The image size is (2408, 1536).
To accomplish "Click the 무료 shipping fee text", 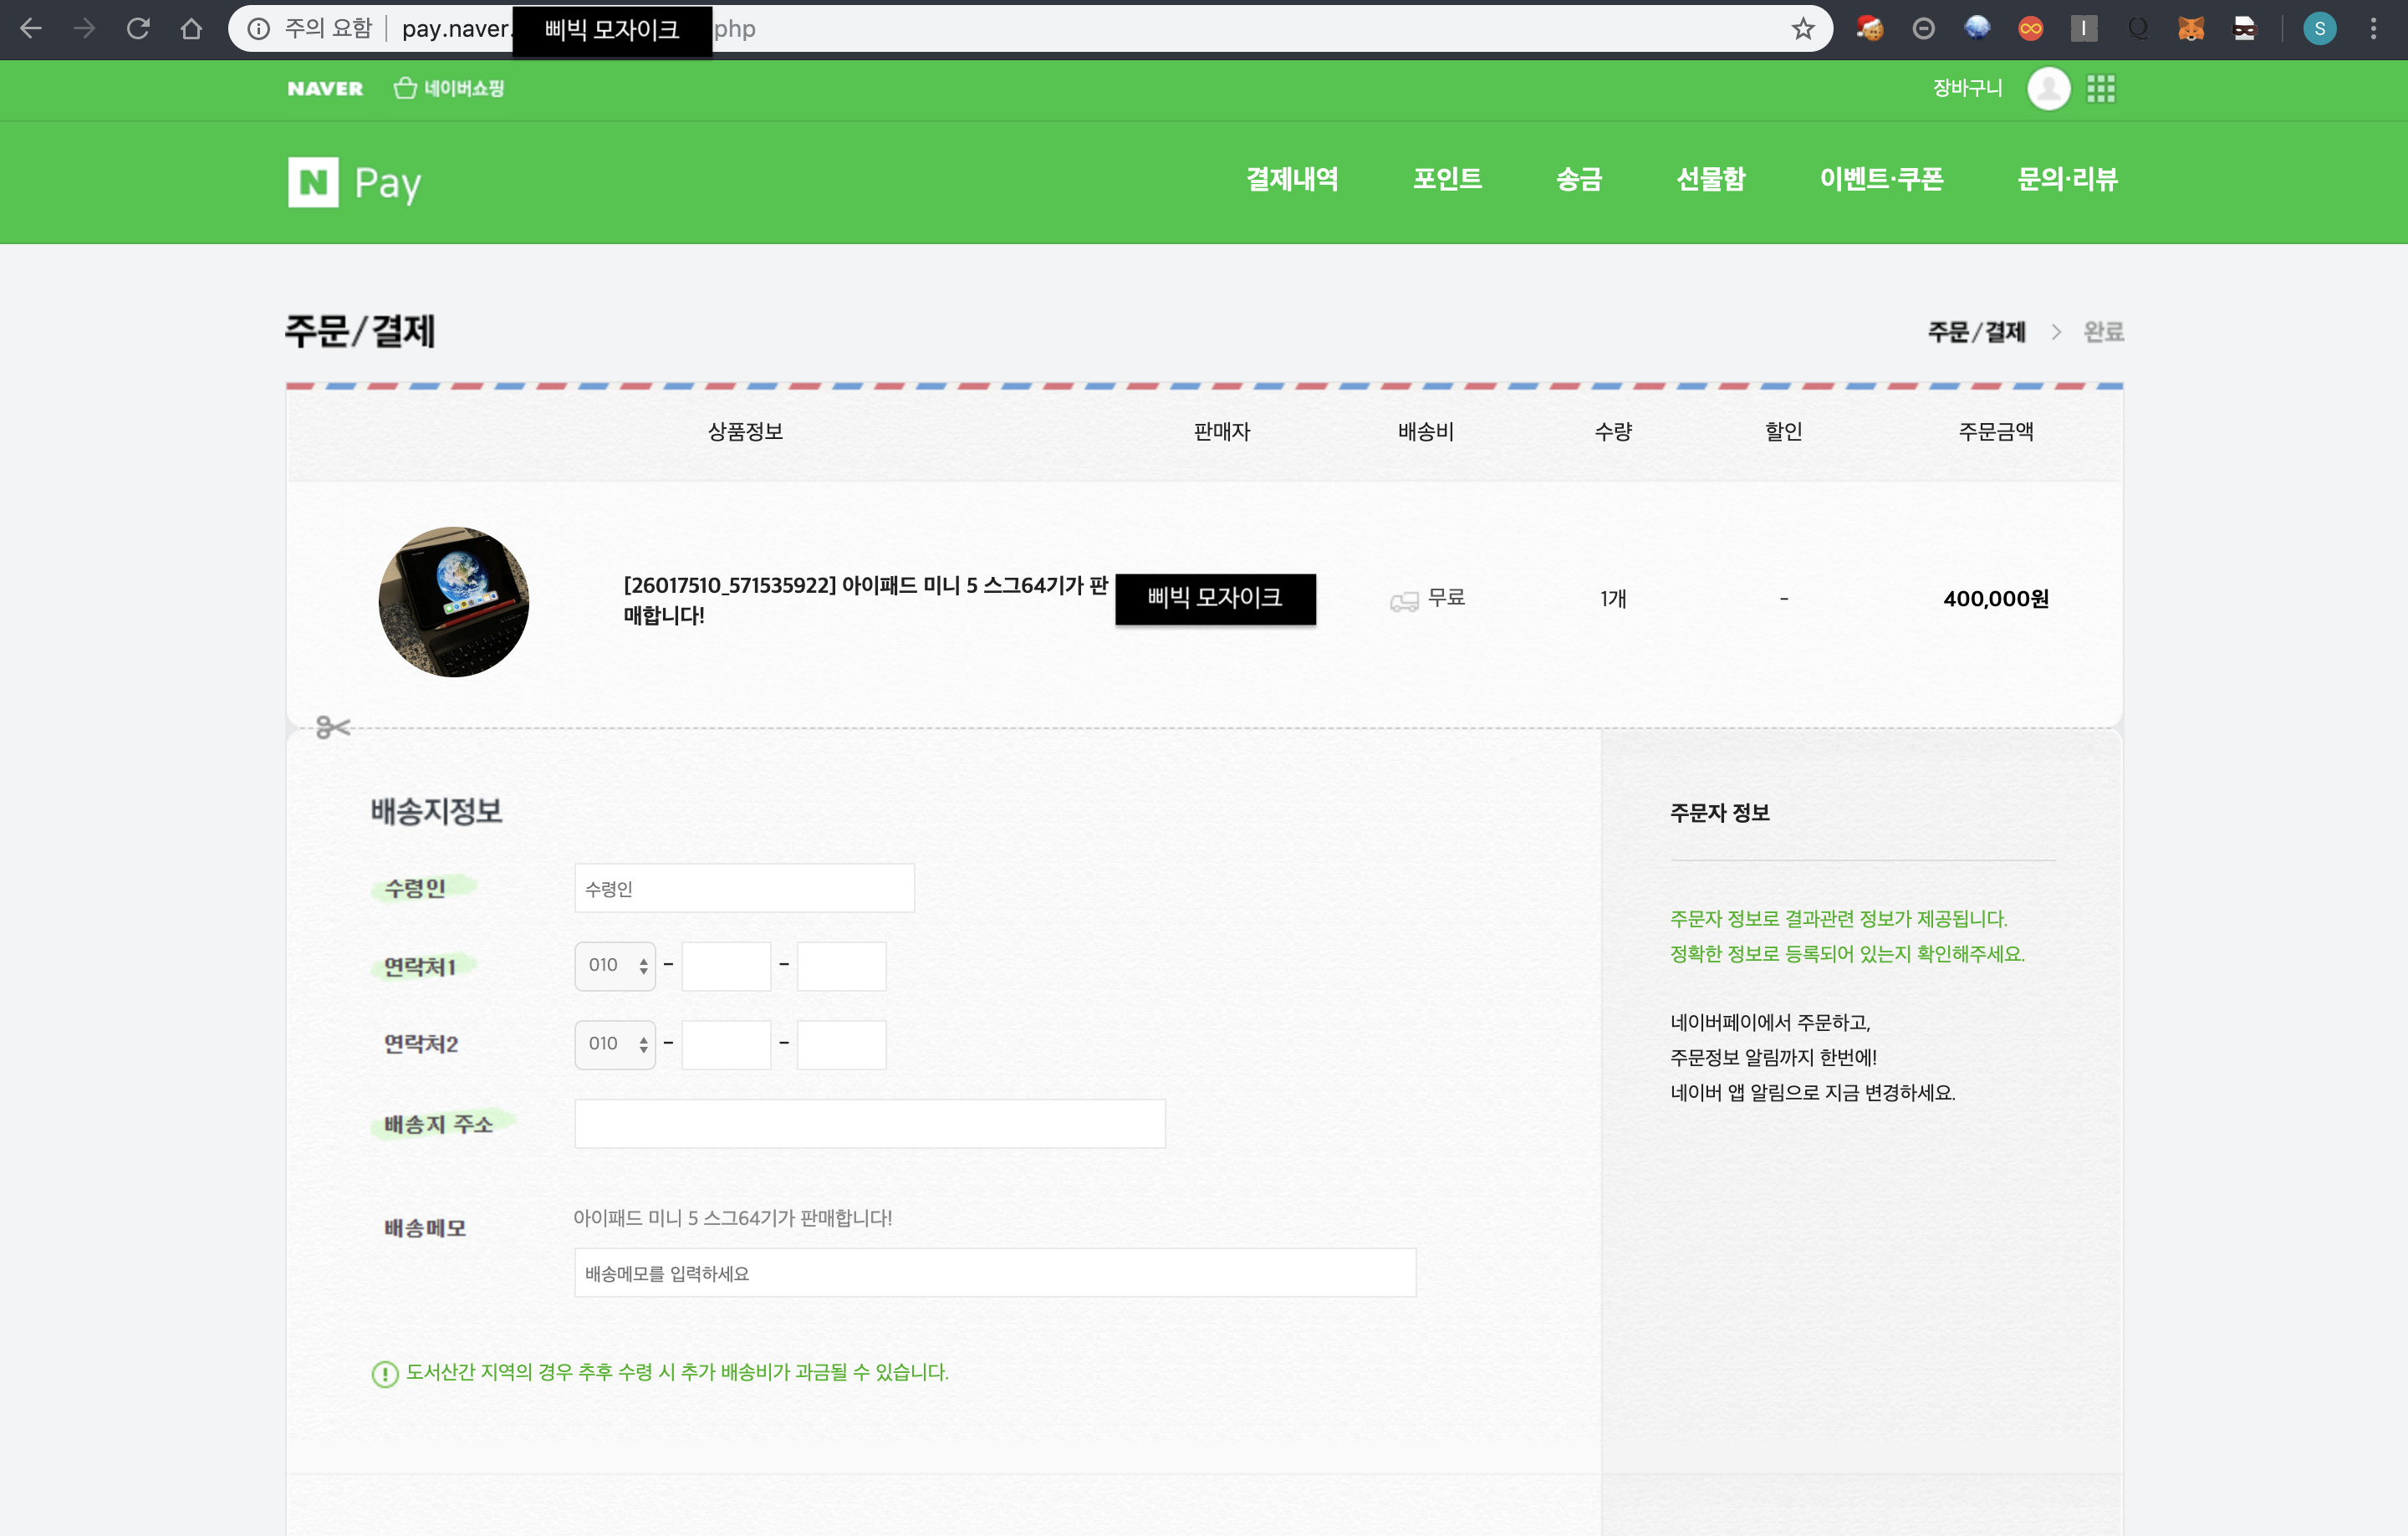I will click(x=1446, y=598).
